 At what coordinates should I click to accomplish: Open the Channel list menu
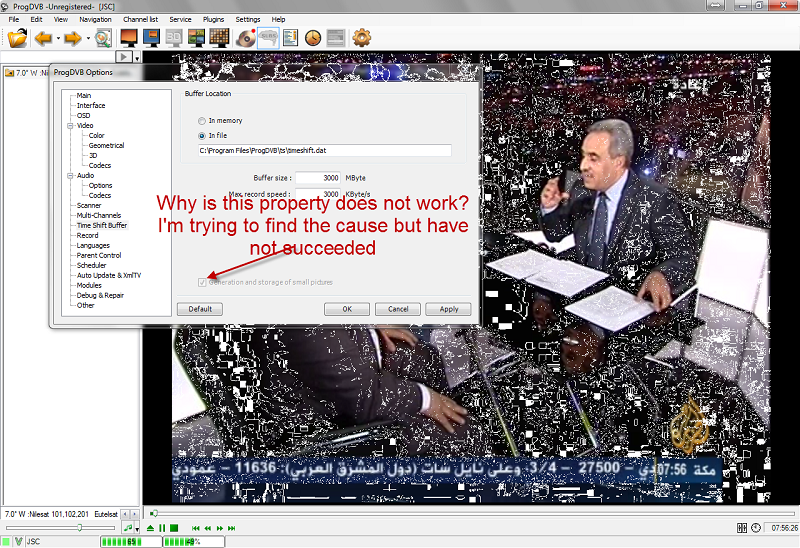coord(140,19)
